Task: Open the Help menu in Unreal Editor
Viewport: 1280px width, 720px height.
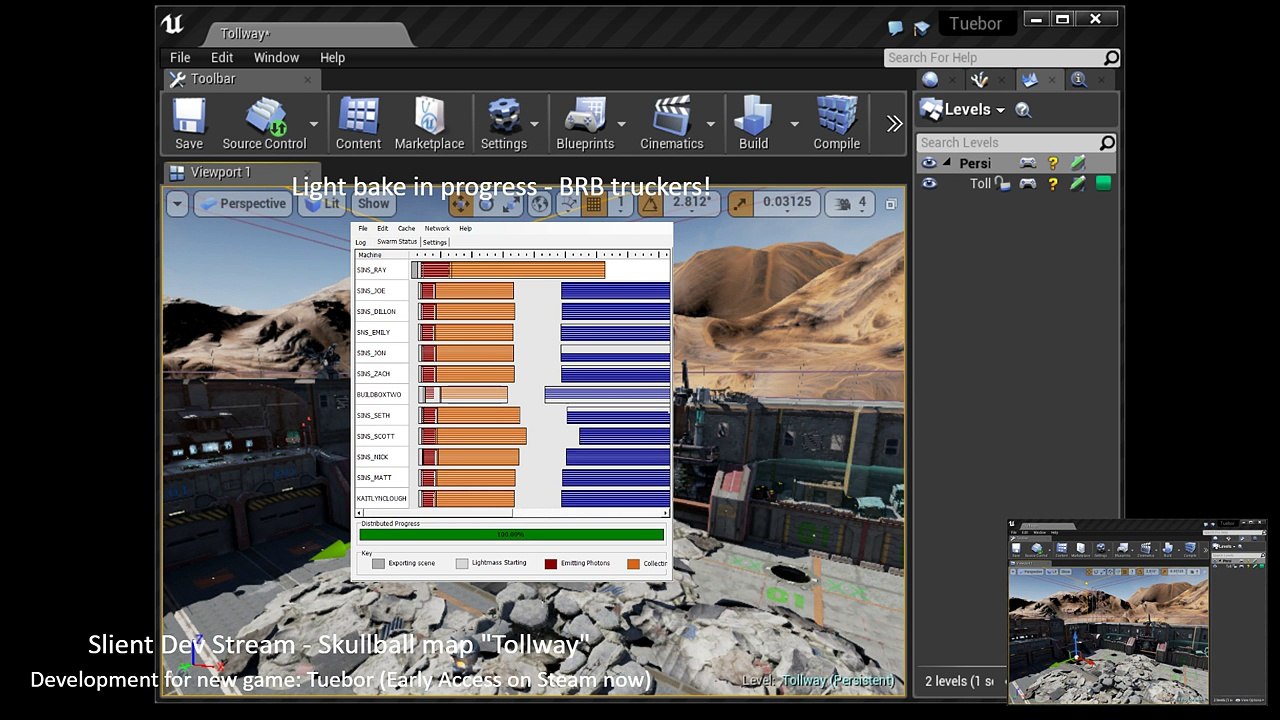Action: [x=332, y=58]
